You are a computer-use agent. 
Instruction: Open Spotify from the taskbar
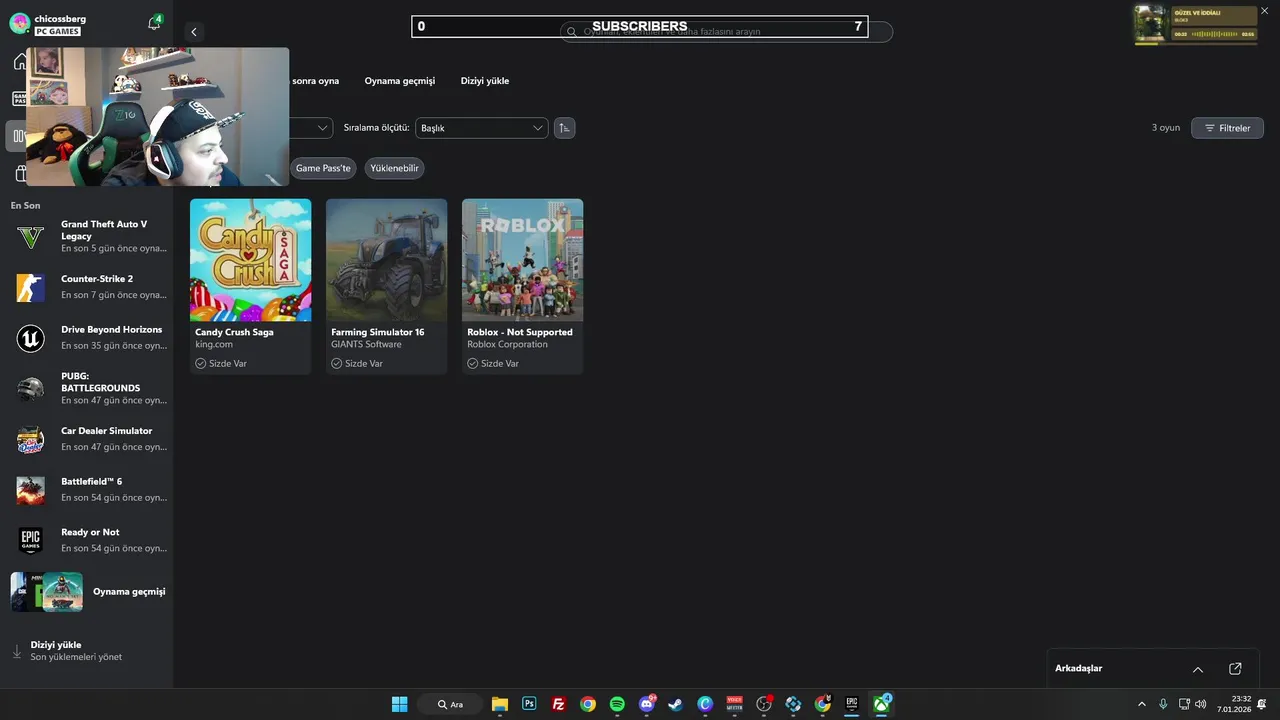point(617,704)
